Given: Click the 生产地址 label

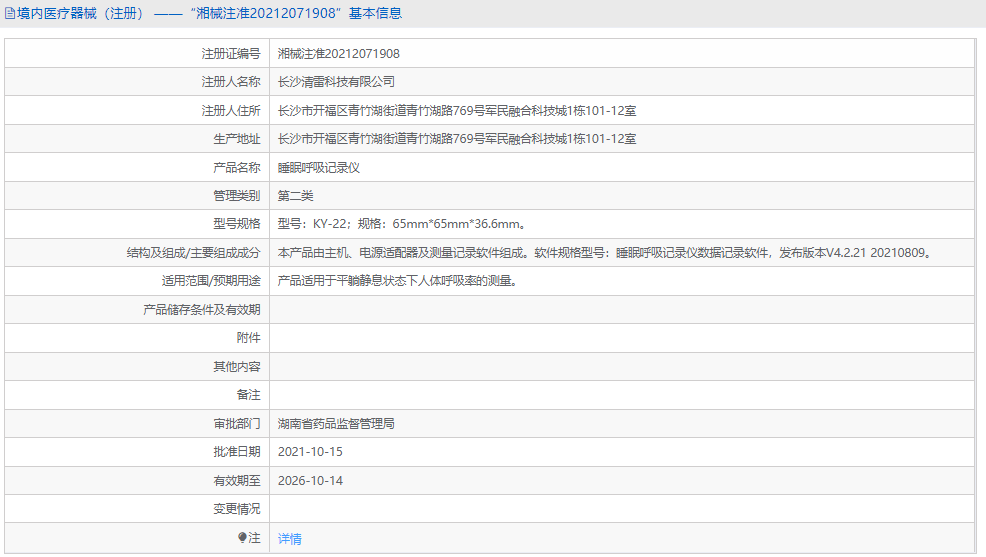Looking at the screenshot, I should click(x=236, y=139).
